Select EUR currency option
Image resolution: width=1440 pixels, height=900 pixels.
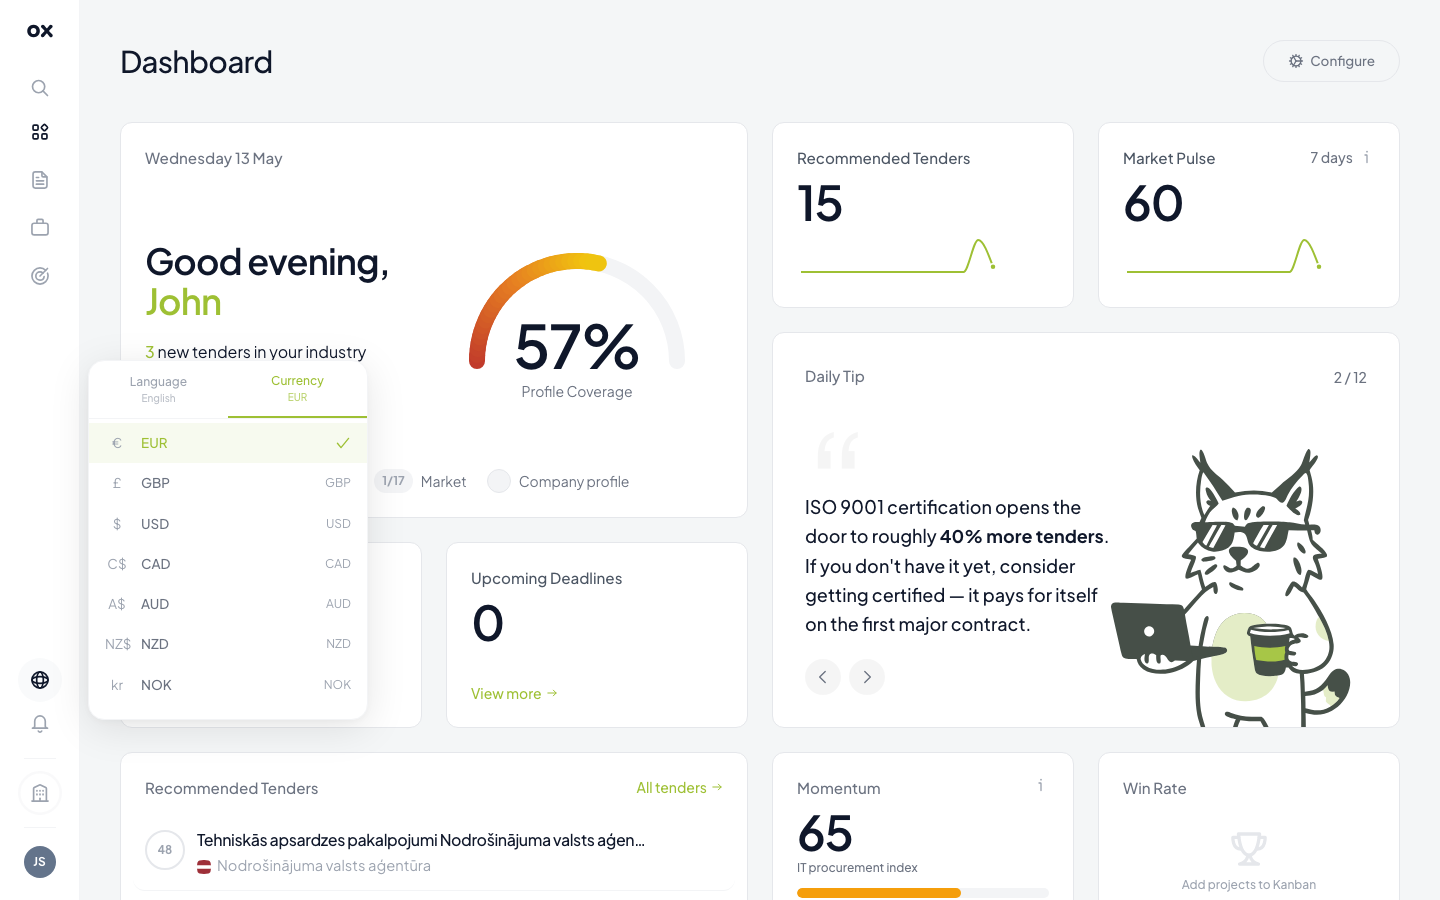point(228,443)
